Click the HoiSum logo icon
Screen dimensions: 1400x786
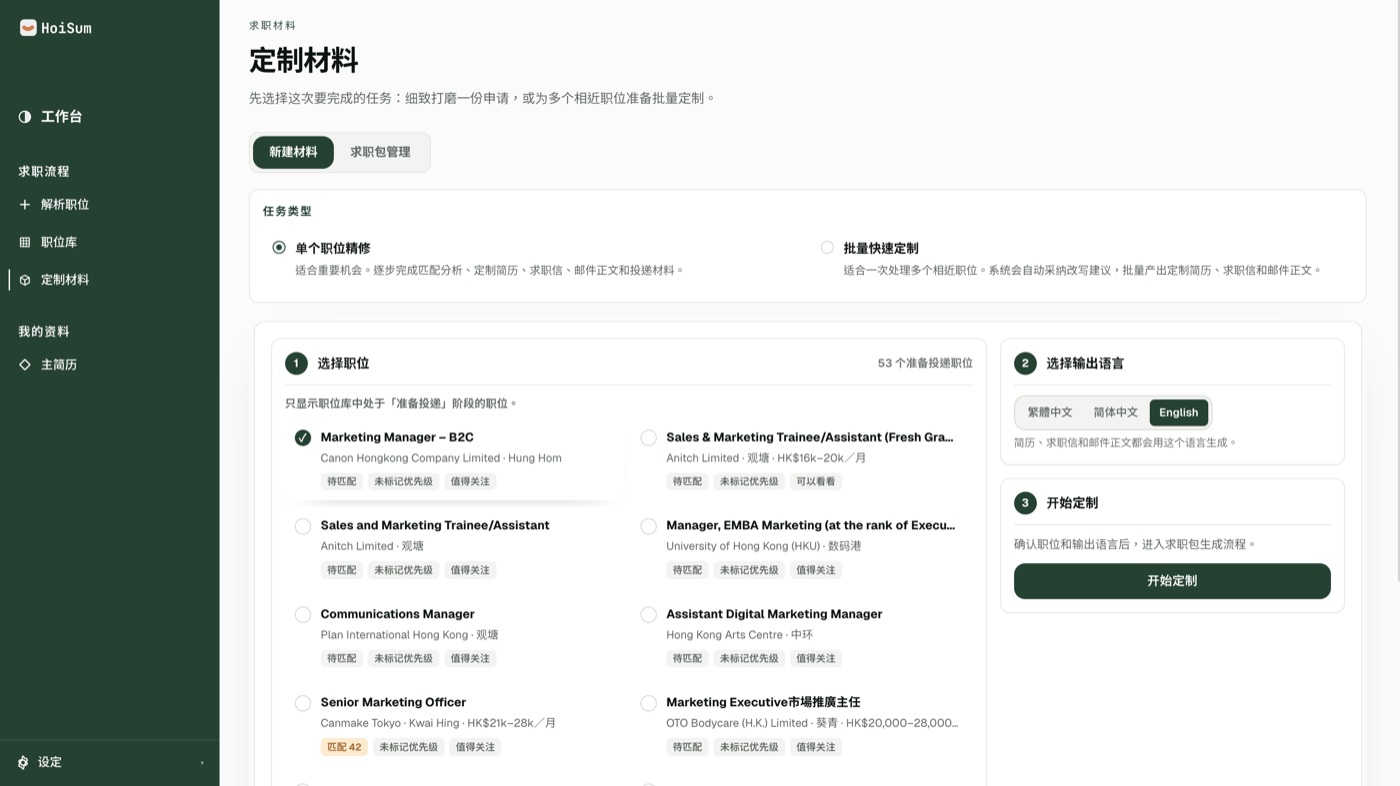point(28,28)
